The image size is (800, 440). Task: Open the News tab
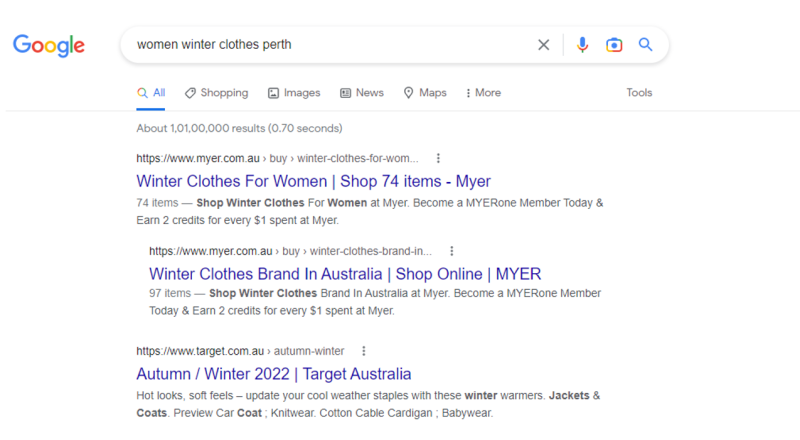pos(362,93)
